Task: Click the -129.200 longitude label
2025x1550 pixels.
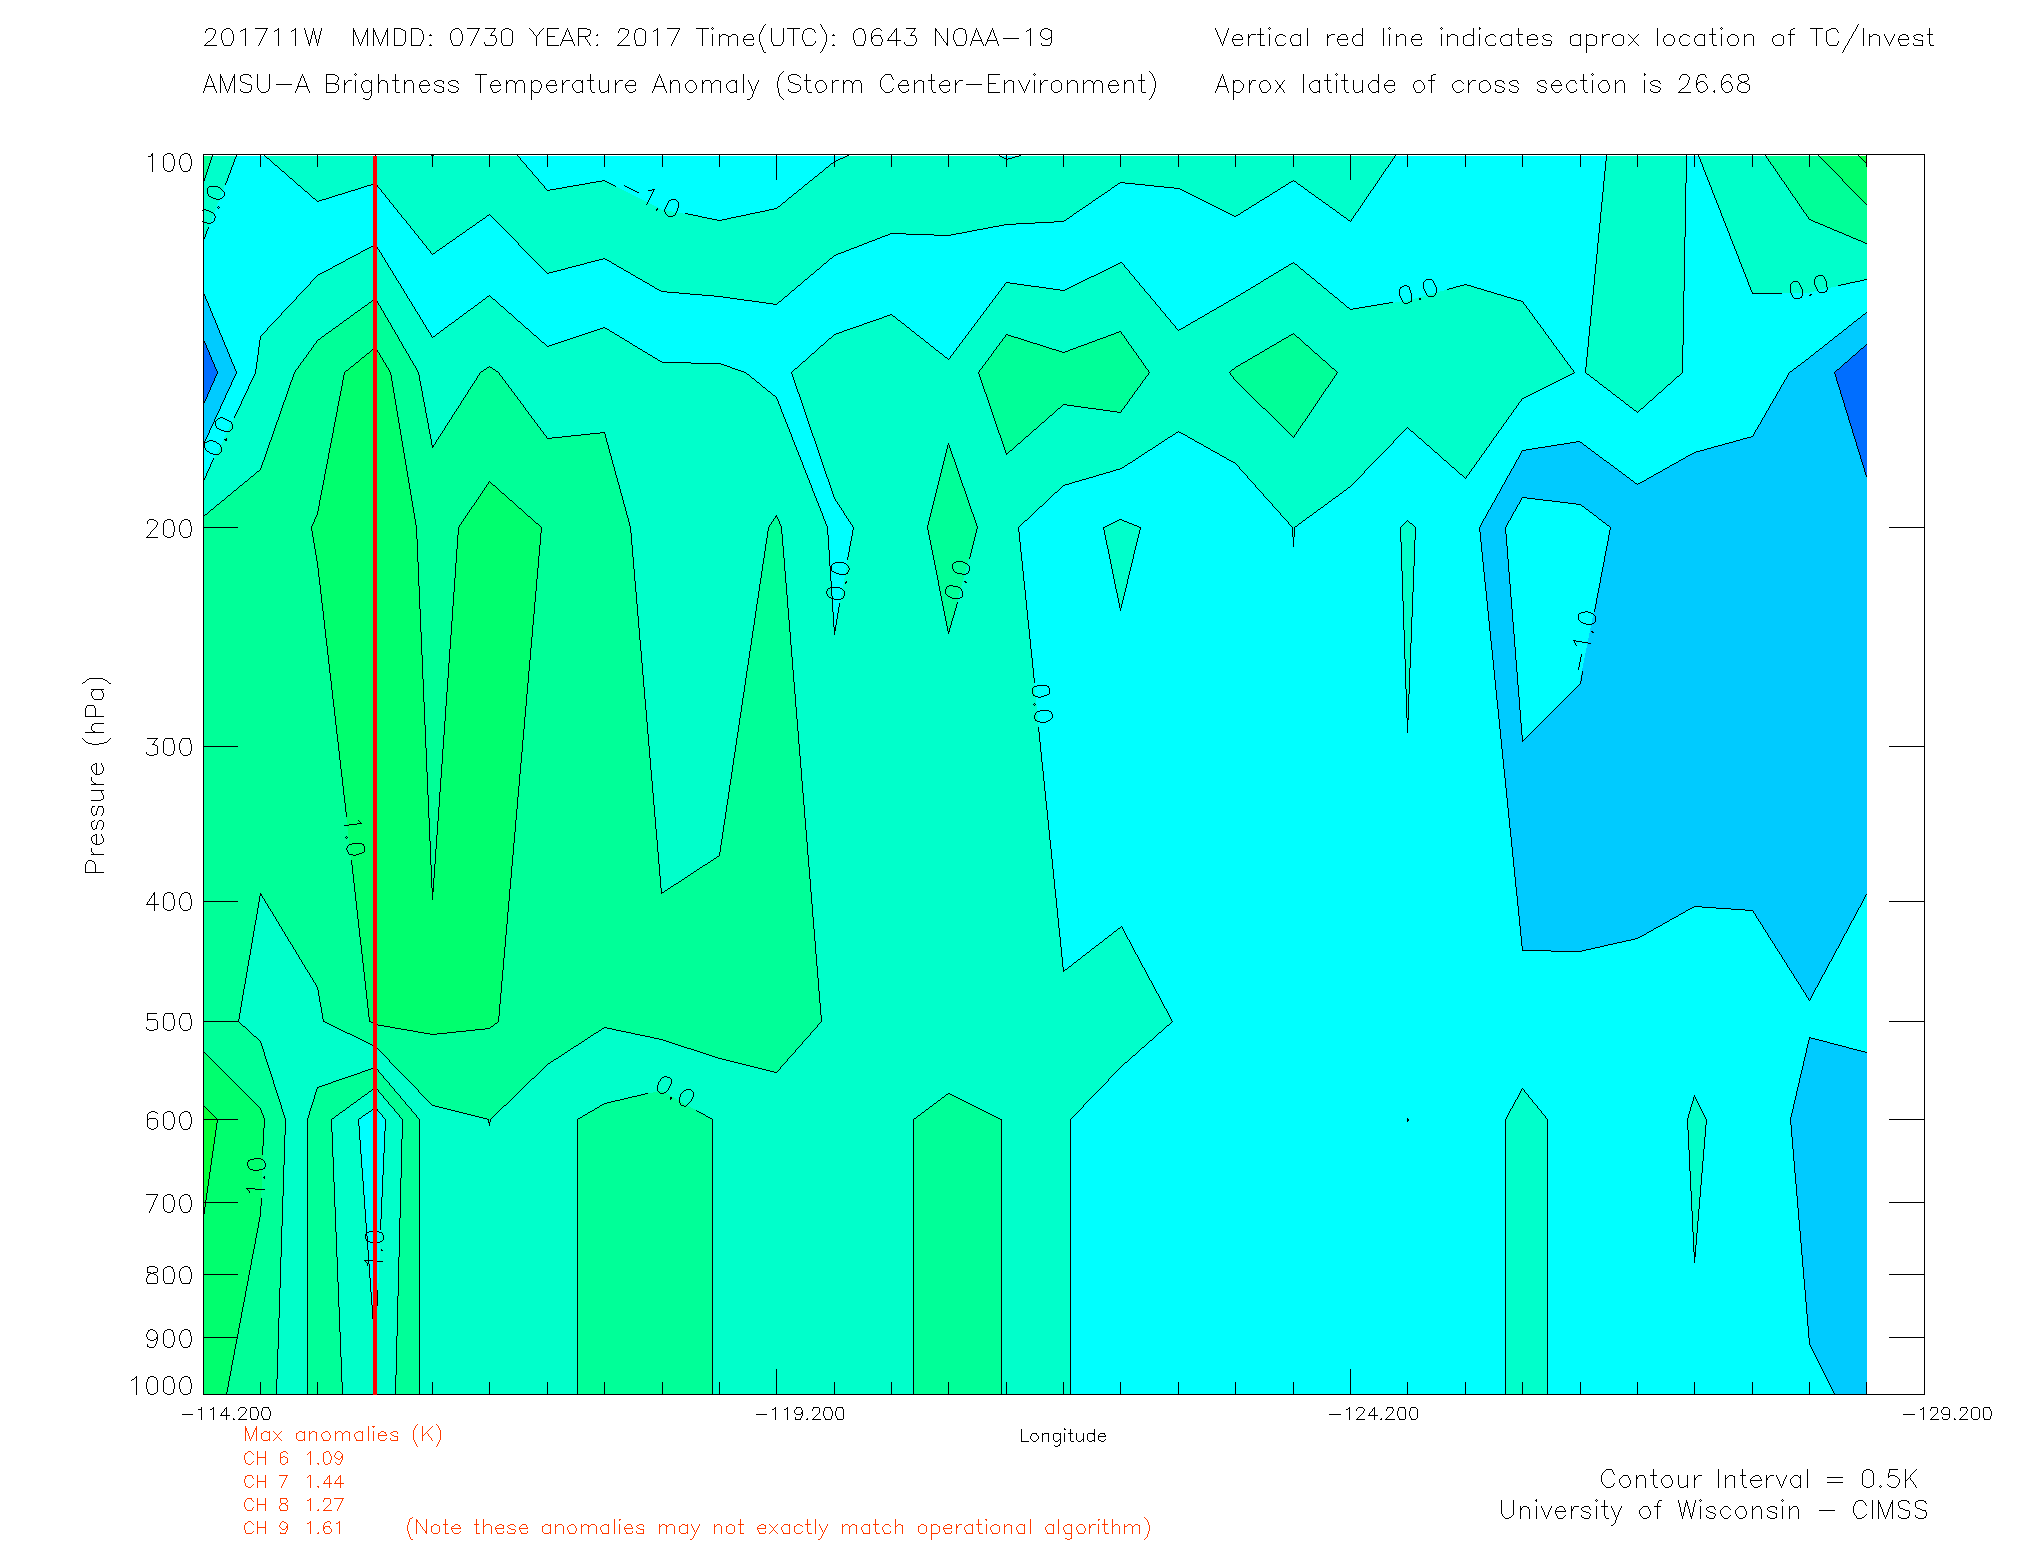Action: click(x=1946, y=1414)
